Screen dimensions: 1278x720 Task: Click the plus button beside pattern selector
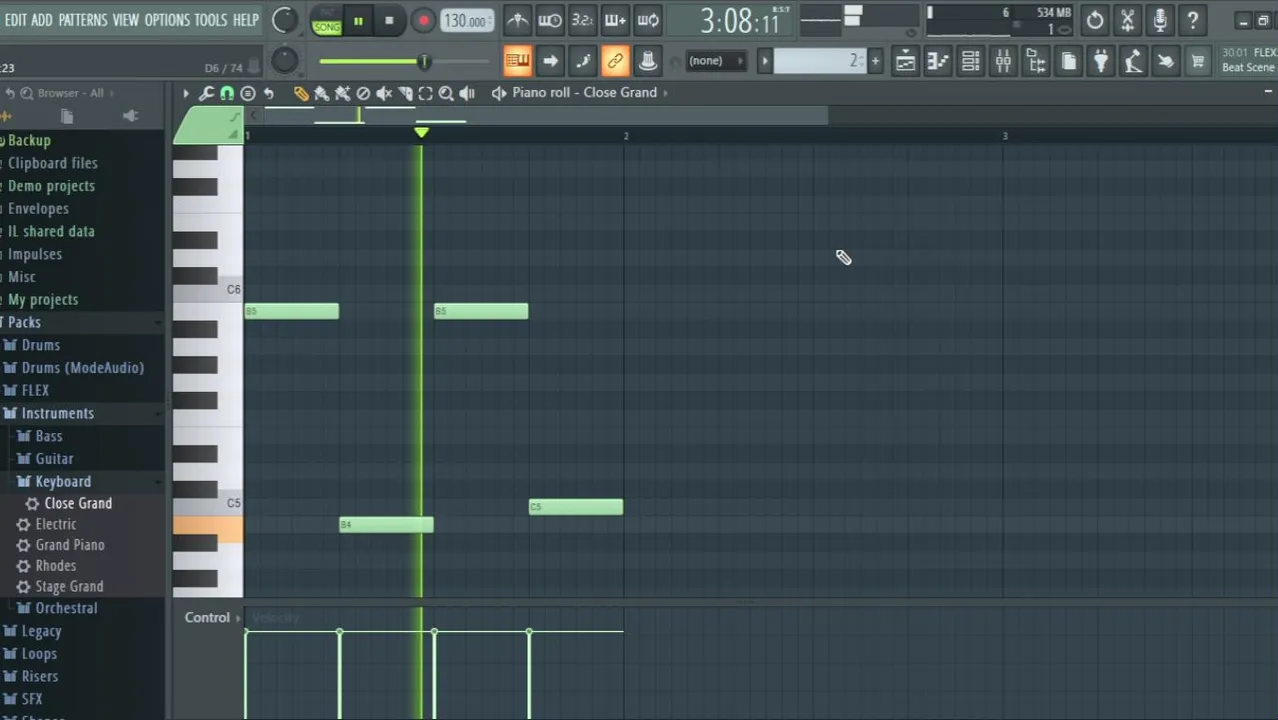[x=875, y=61]
